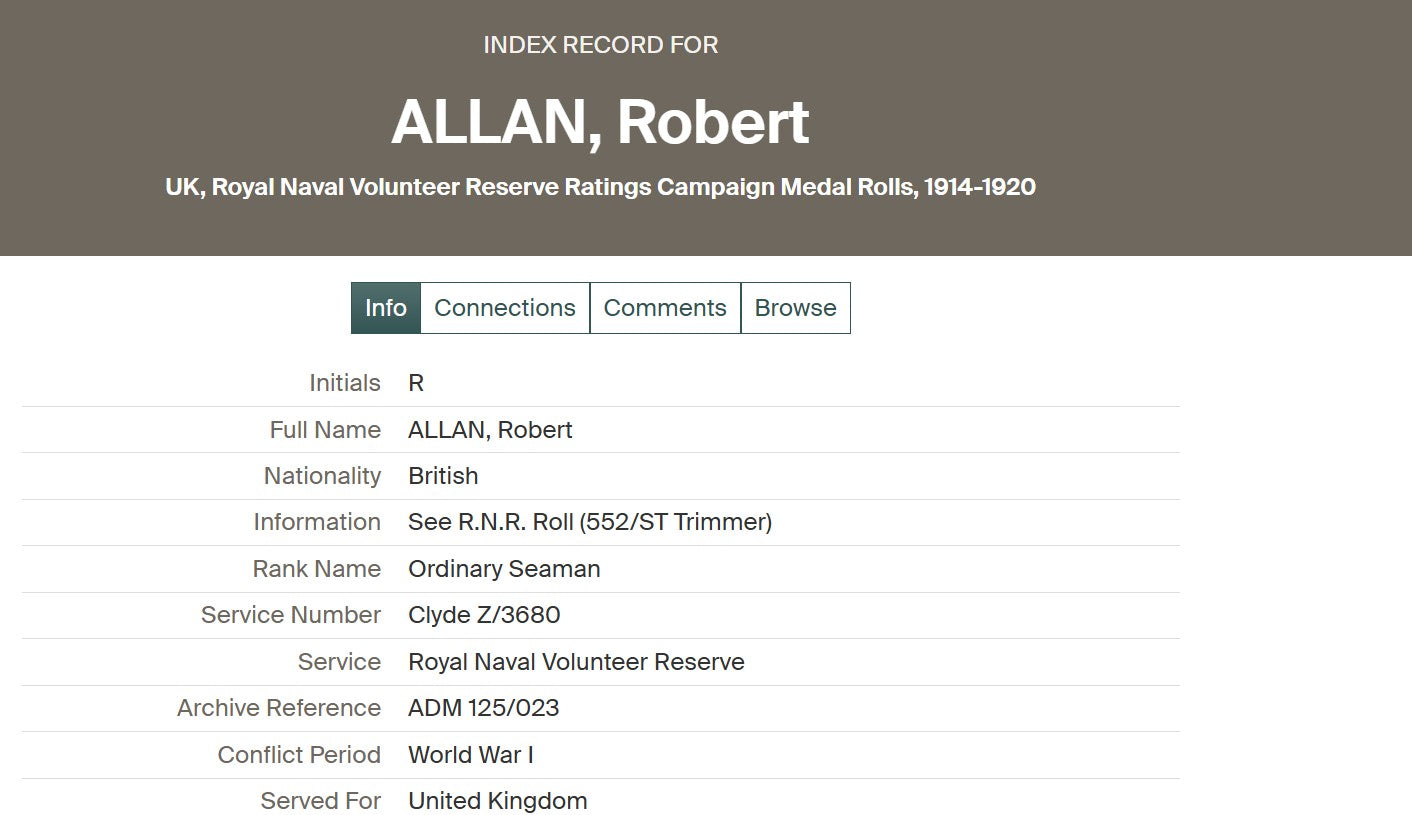Click the Archive Reference field label
The height and width of the screenshot is (815, 1412).
click(x=279, y=708)
